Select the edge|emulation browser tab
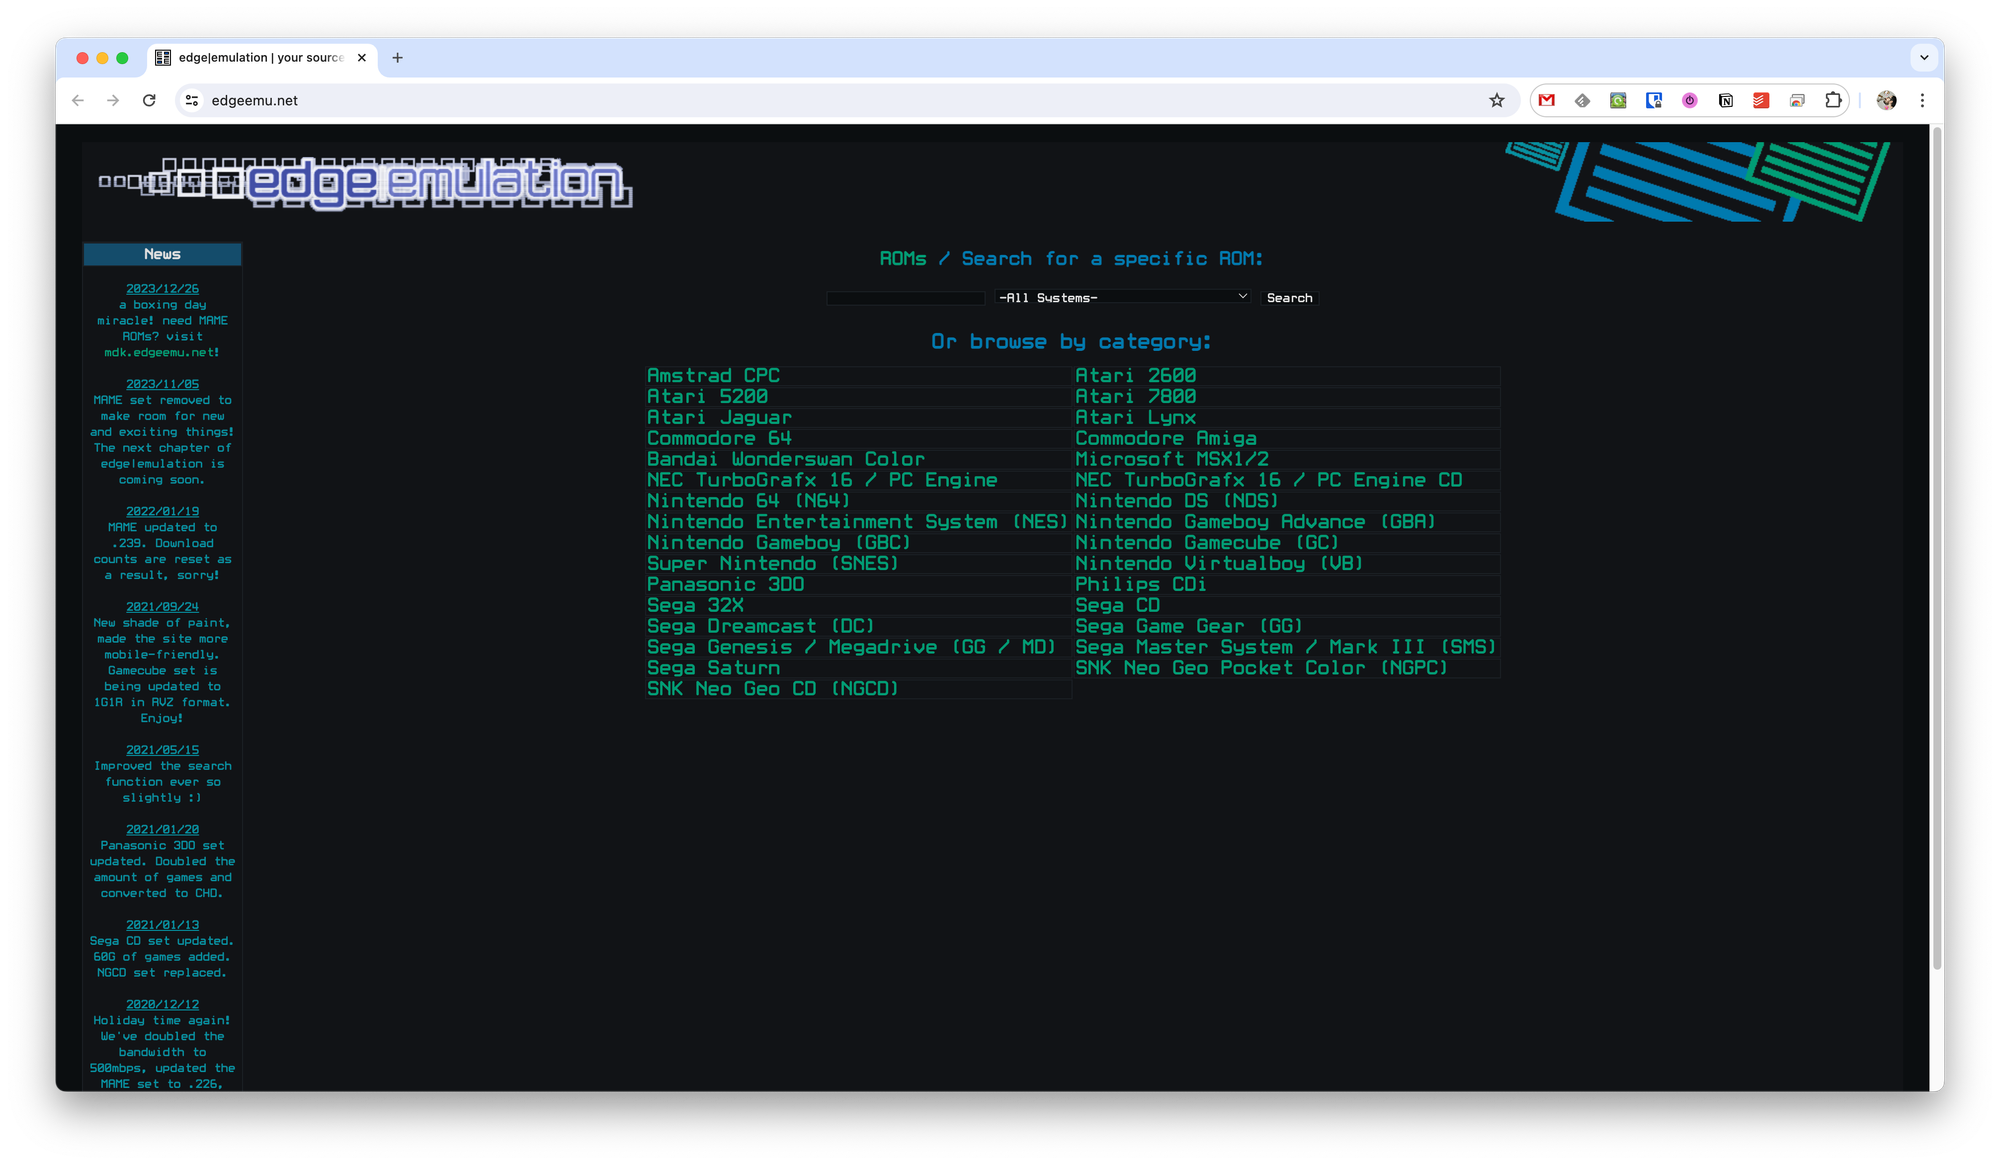This screenshot has width=2000, height=1165. pyautogui.click(x=260, y=58)
